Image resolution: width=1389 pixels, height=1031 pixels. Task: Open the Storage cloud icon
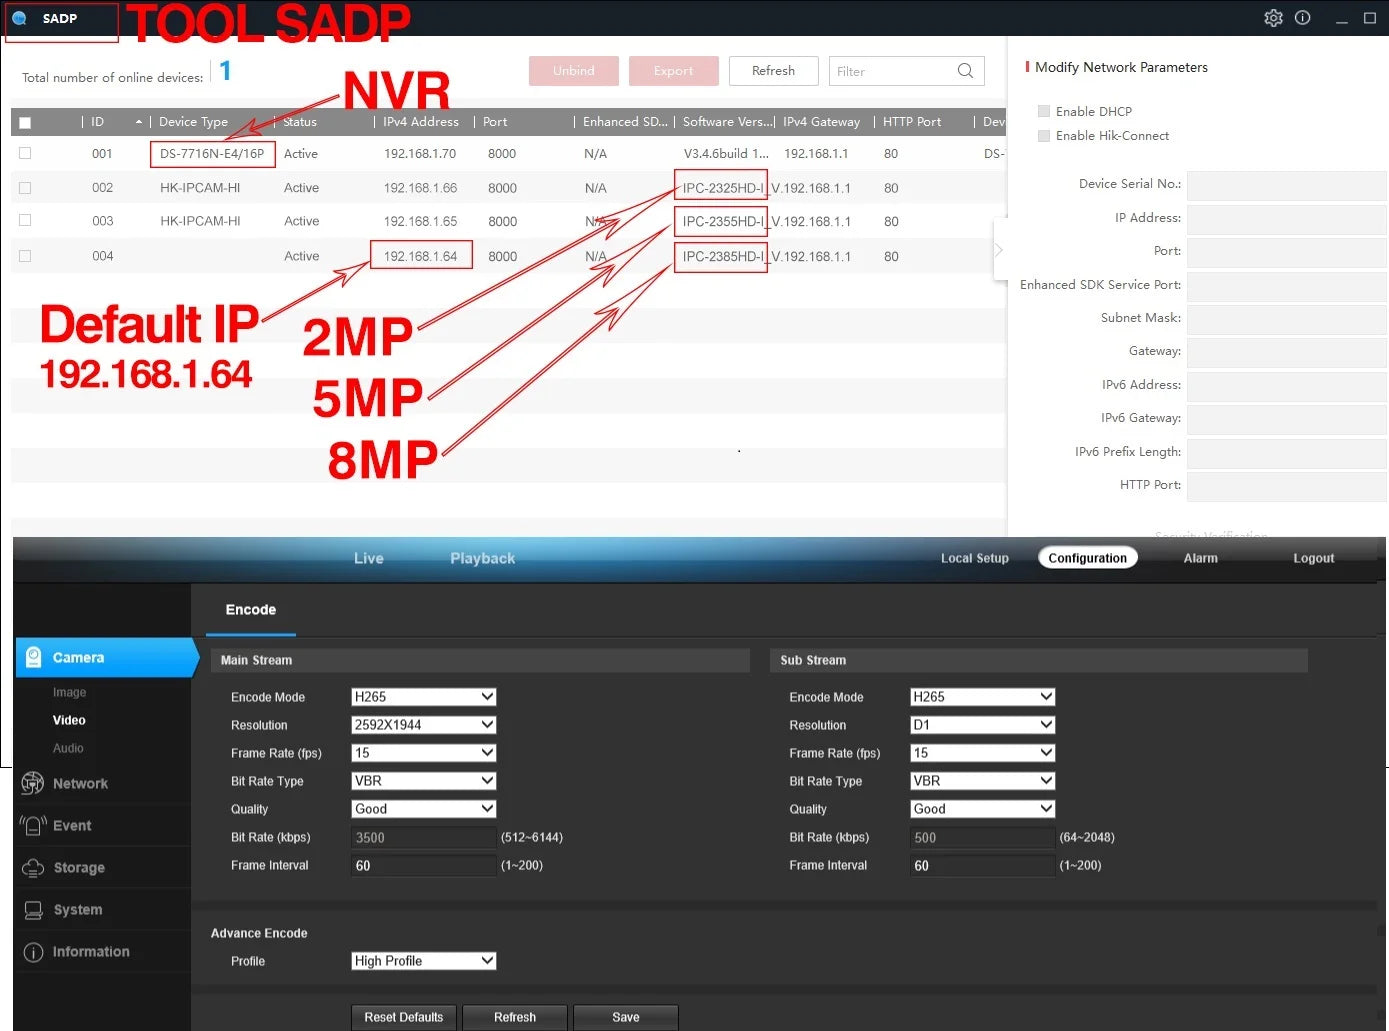pyautogui.click(x=33, y=867)
